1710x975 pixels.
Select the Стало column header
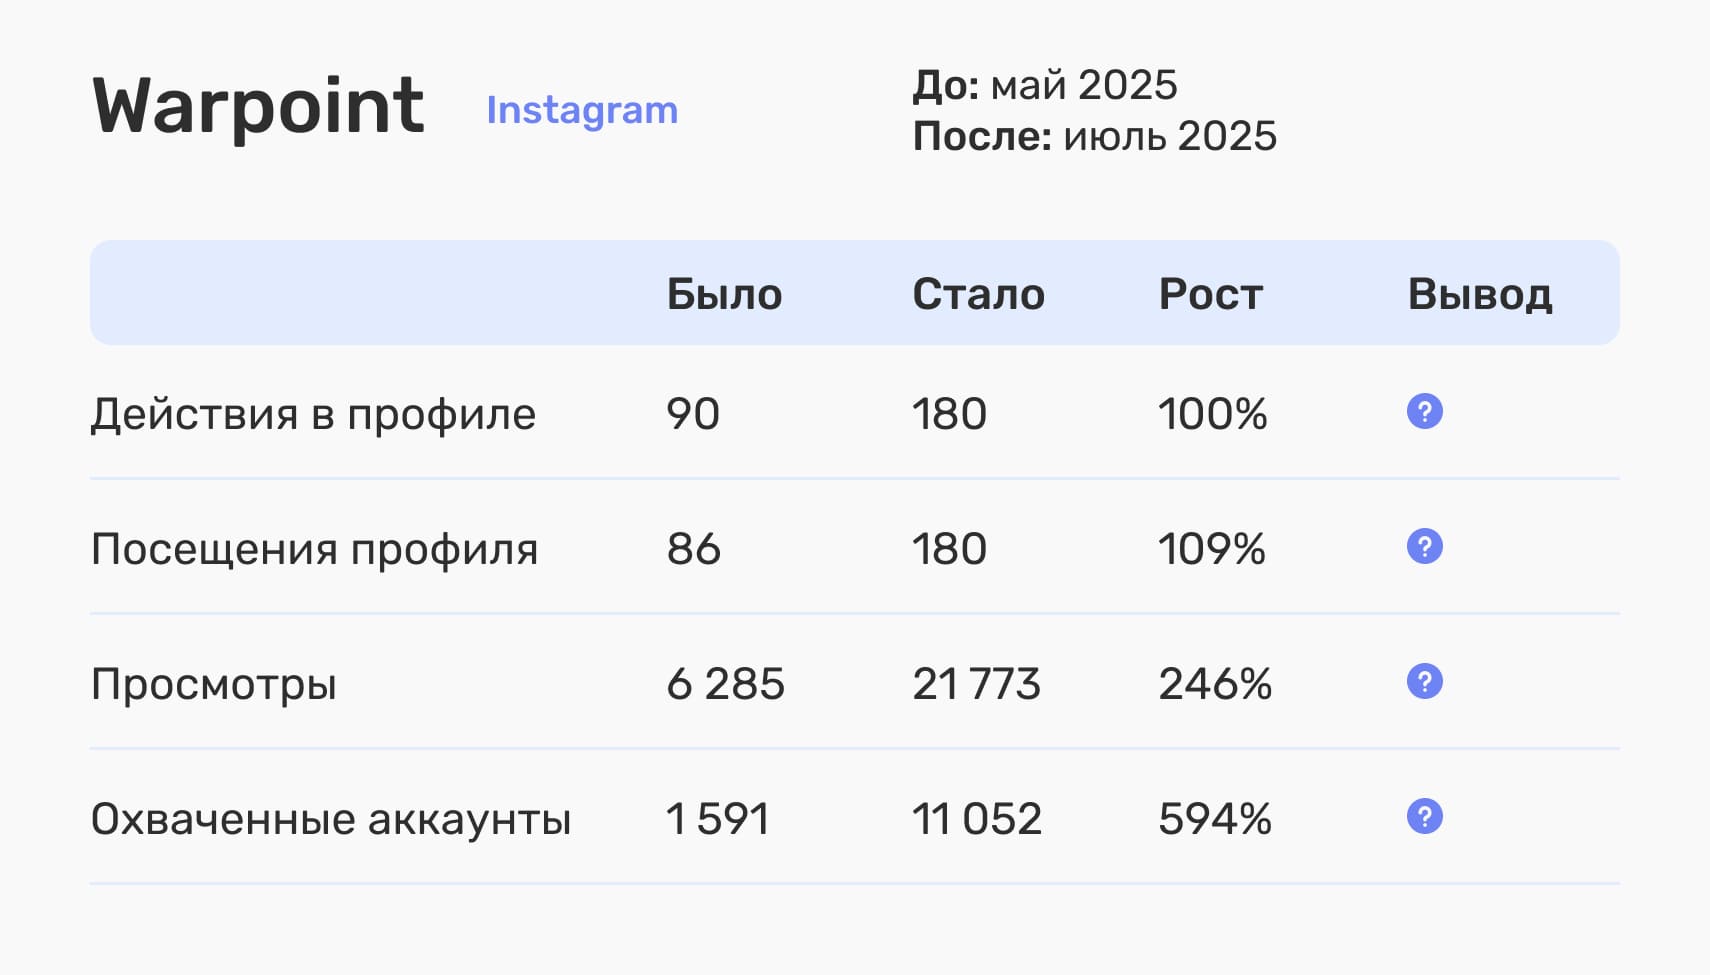tap(978, 294)
